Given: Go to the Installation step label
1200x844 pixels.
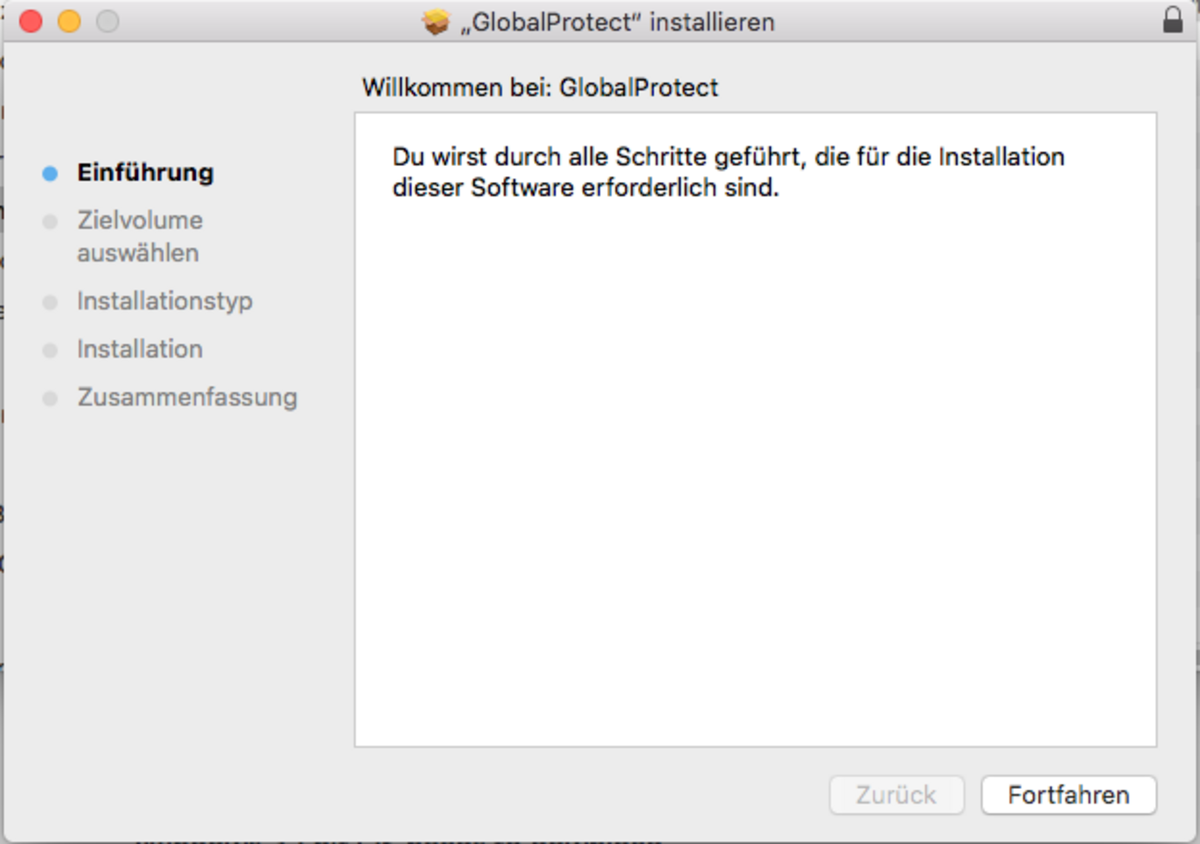Looking at the screenshot, I should 140,349.
